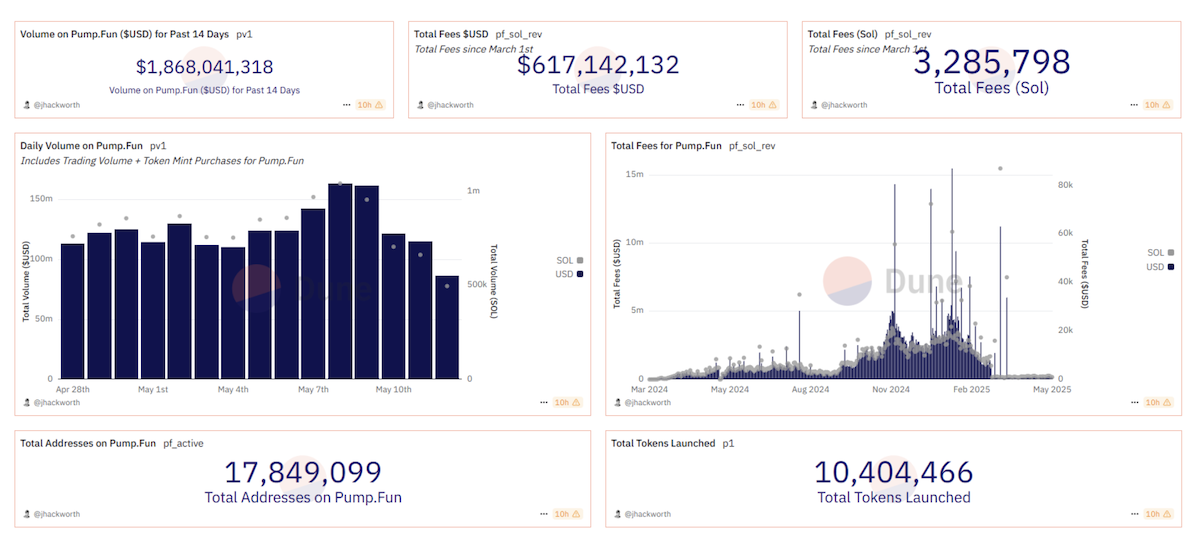Open @jhackworth profile from Total Fees for Pump.Fun chart
The width and height of the screenshot is (1200, 551).
647,402
